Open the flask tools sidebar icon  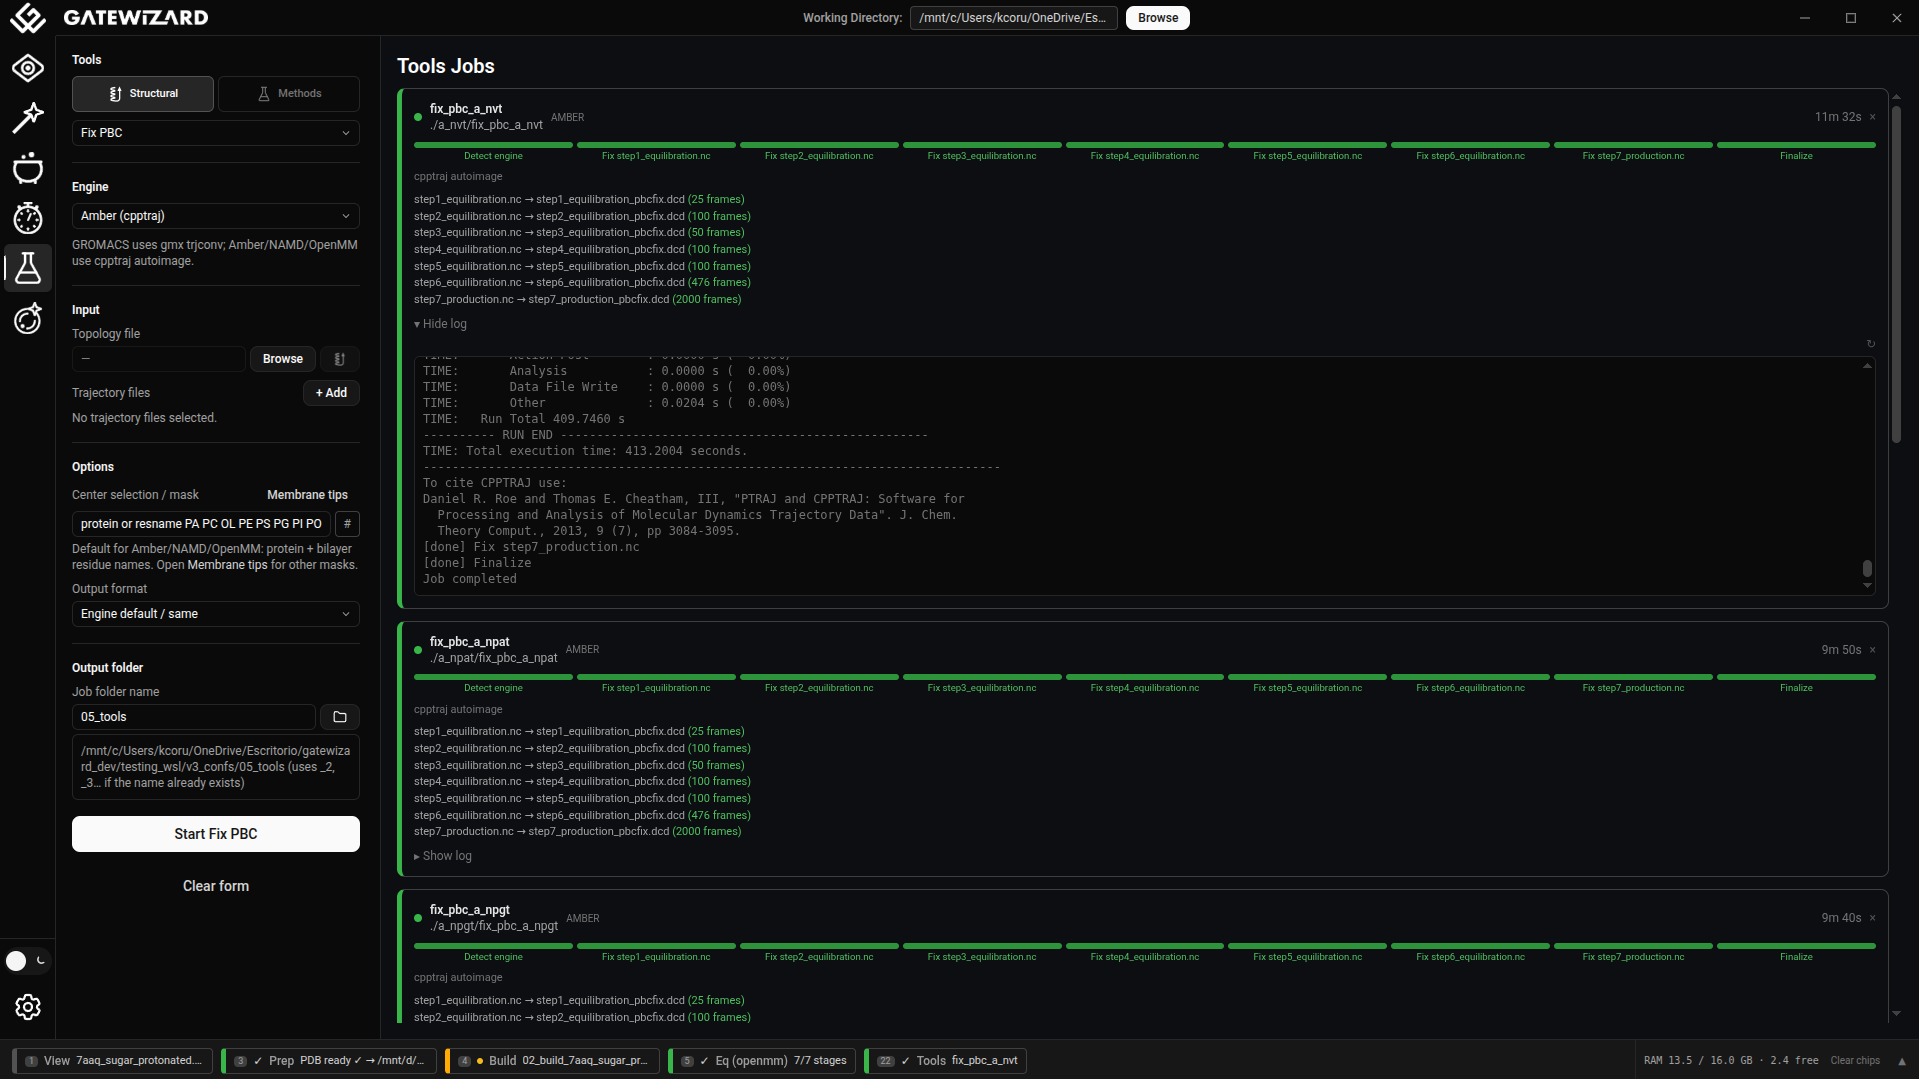tap(28, 268)
